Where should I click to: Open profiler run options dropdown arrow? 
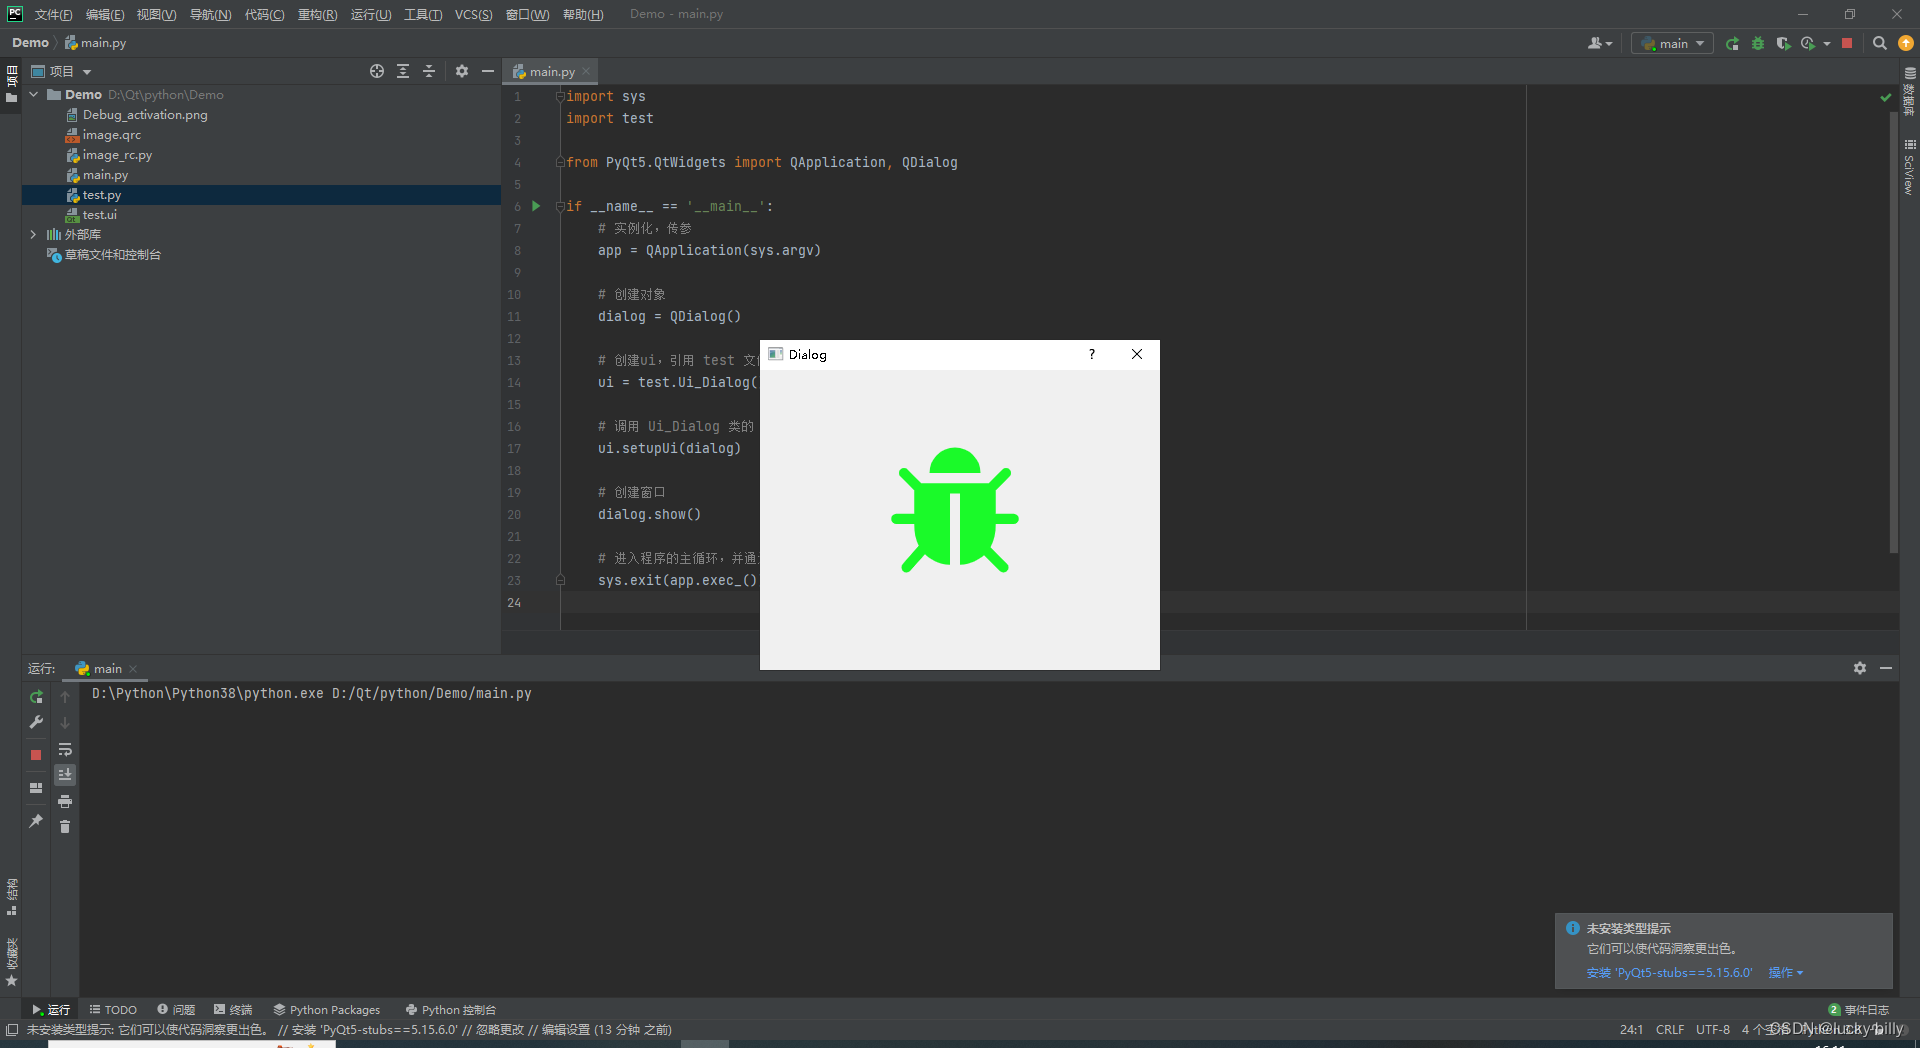click(1827, 44)
